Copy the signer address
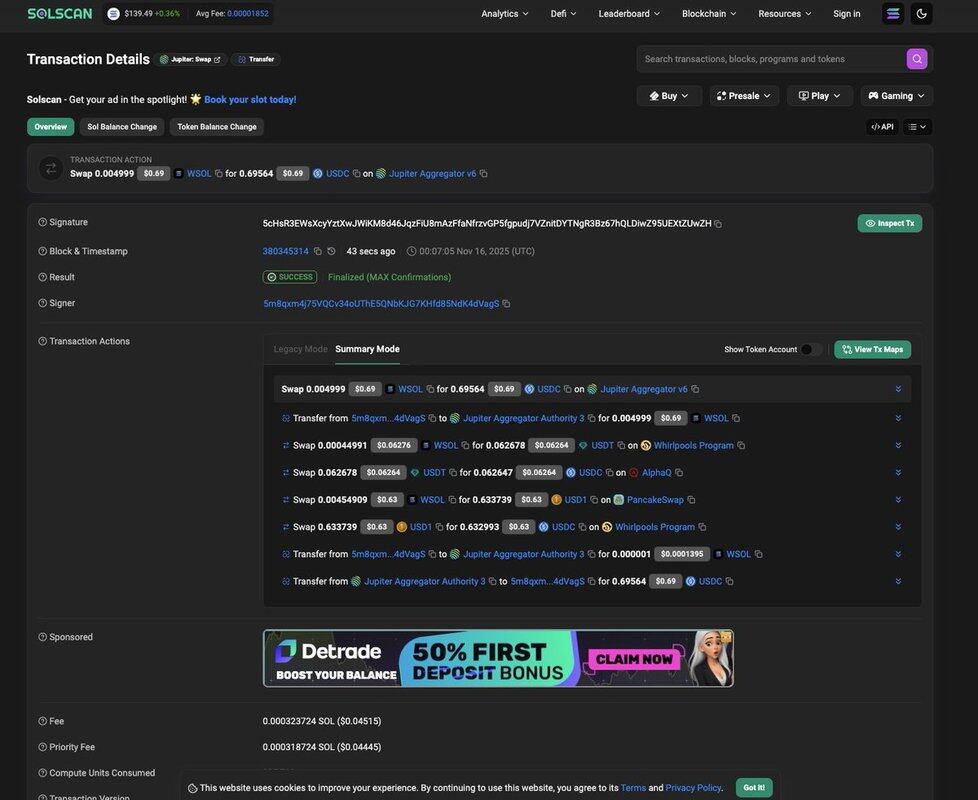978x800 pixels. pyautogui.click(x=506, y=304)
